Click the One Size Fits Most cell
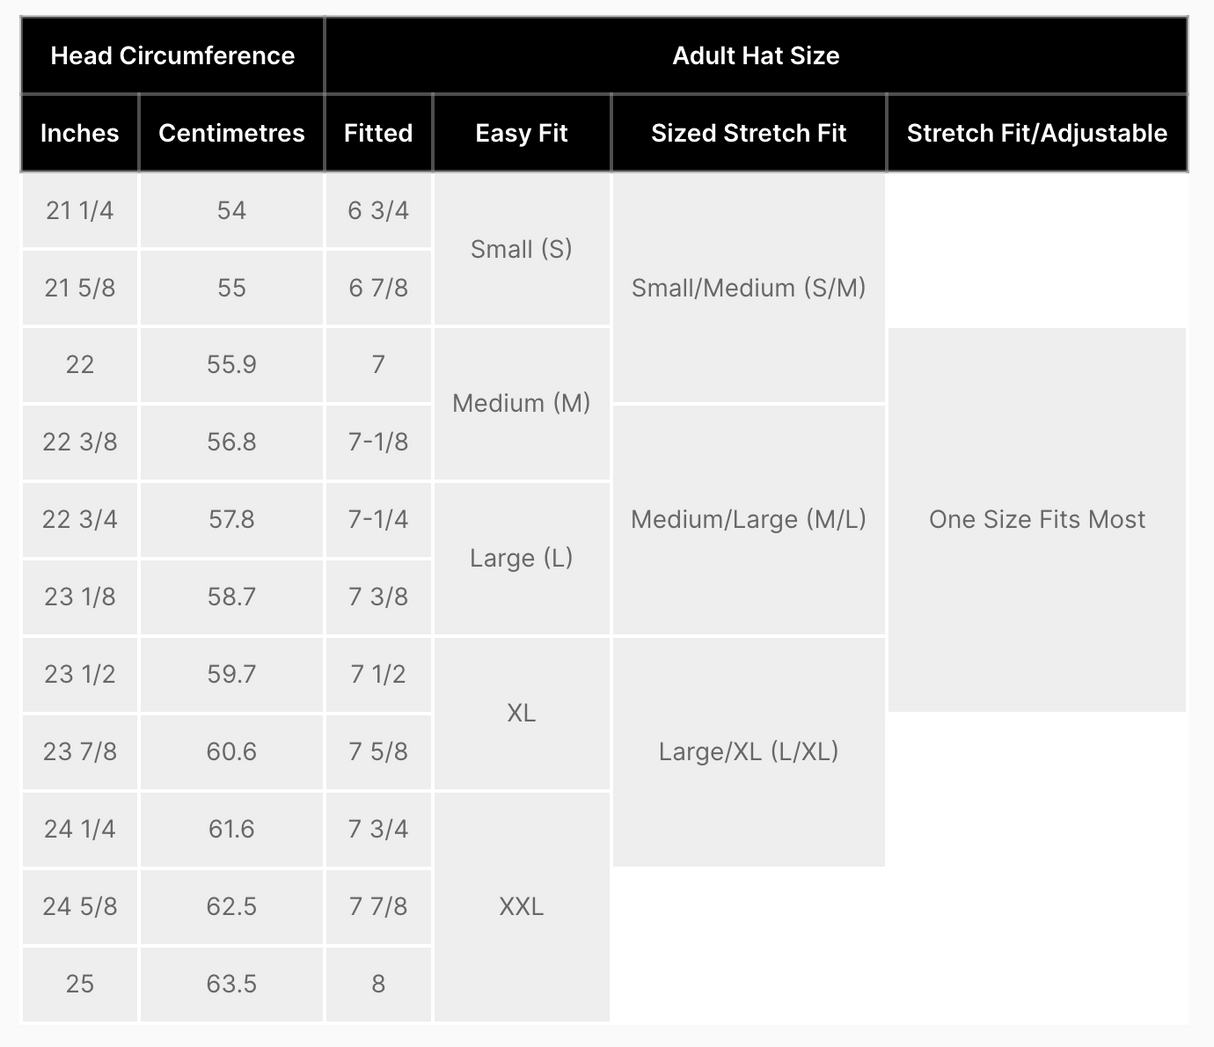 click(x=1036, y=519)
